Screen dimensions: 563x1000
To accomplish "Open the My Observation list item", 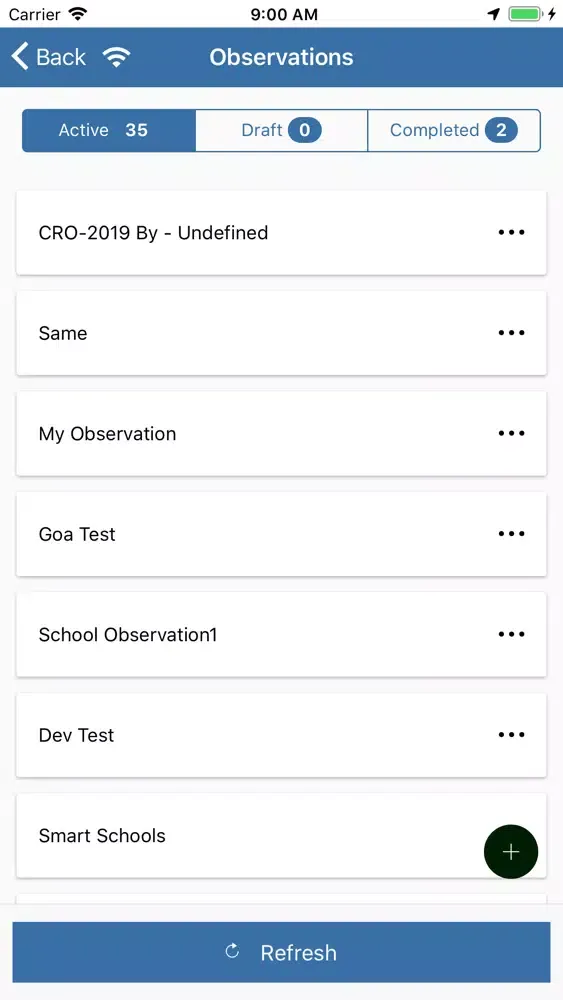I will pos(281,433).
